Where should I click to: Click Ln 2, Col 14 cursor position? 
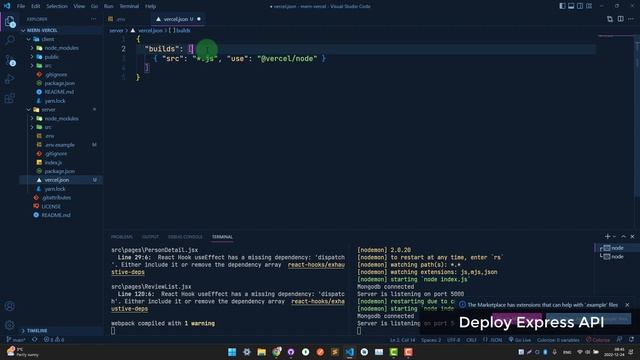(402, 340)
